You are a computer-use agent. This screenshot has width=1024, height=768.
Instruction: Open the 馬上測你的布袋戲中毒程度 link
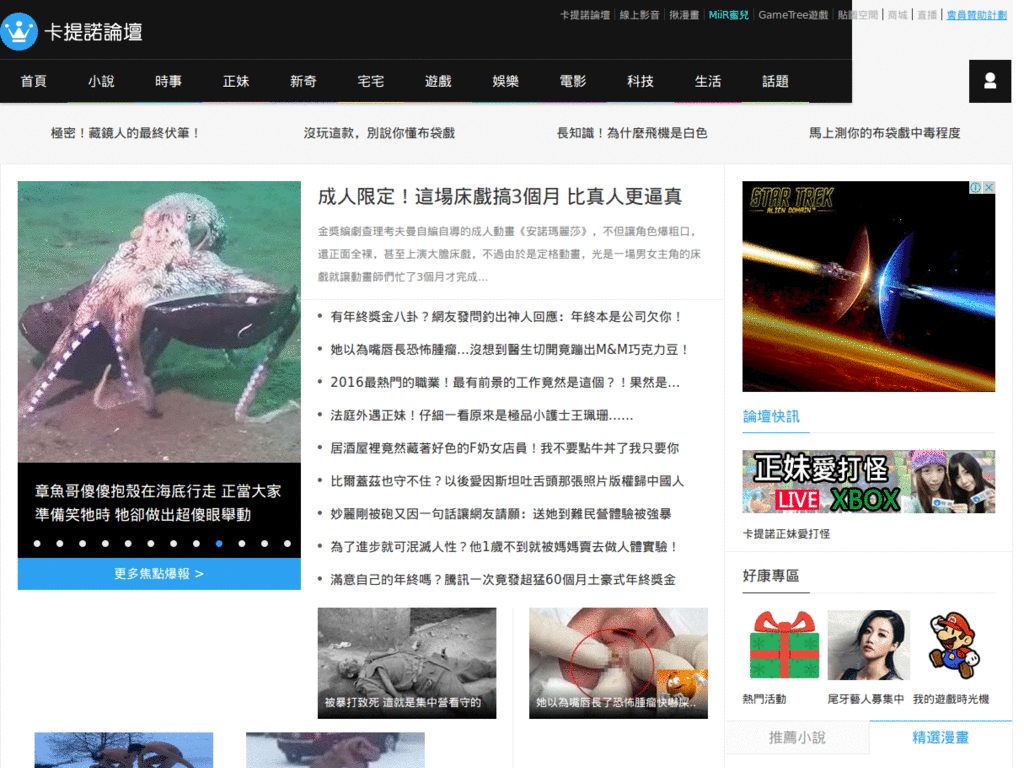884,133
